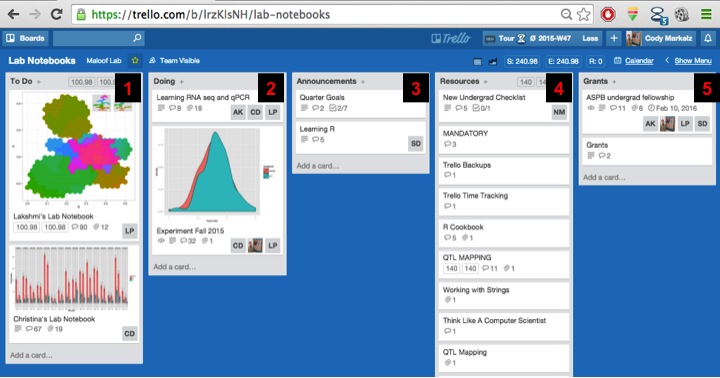Open the Tour menu item in header

click(x=505, y=39)
